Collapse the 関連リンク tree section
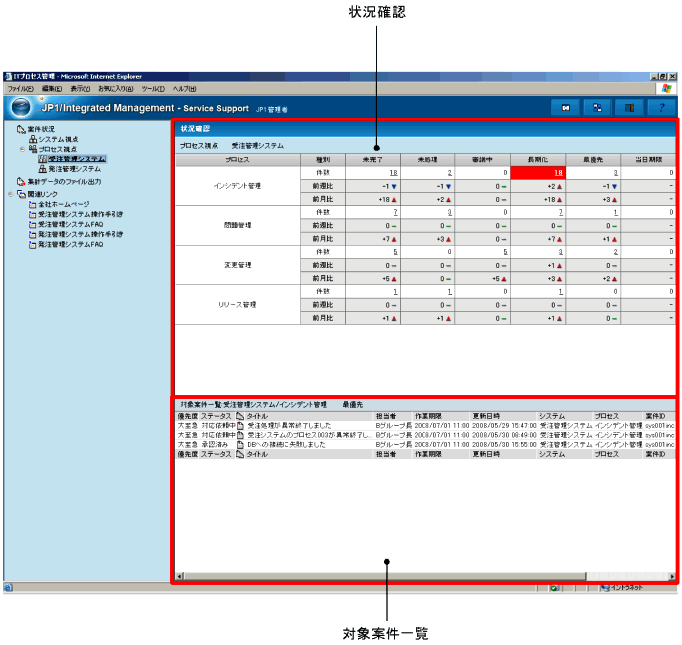682x645 pixels. [10, 194]
